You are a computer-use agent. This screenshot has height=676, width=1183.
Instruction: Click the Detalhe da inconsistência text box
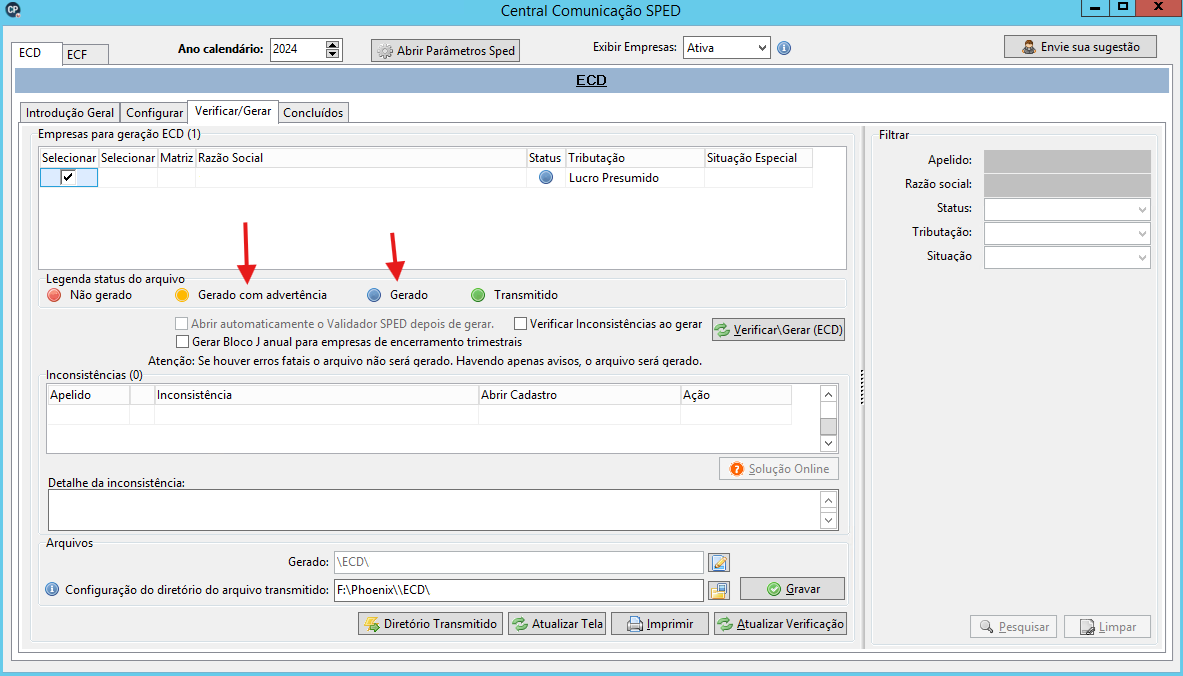click(x=434, y=510)
